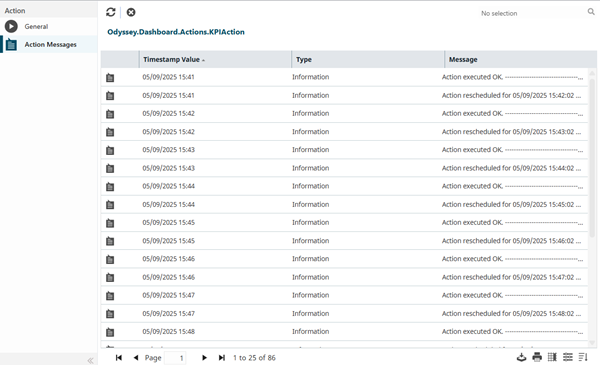Screen dimensions: 600x365
Task: Click the '1 to 25 of 86' pager text
Action: (x=254, y=358)
